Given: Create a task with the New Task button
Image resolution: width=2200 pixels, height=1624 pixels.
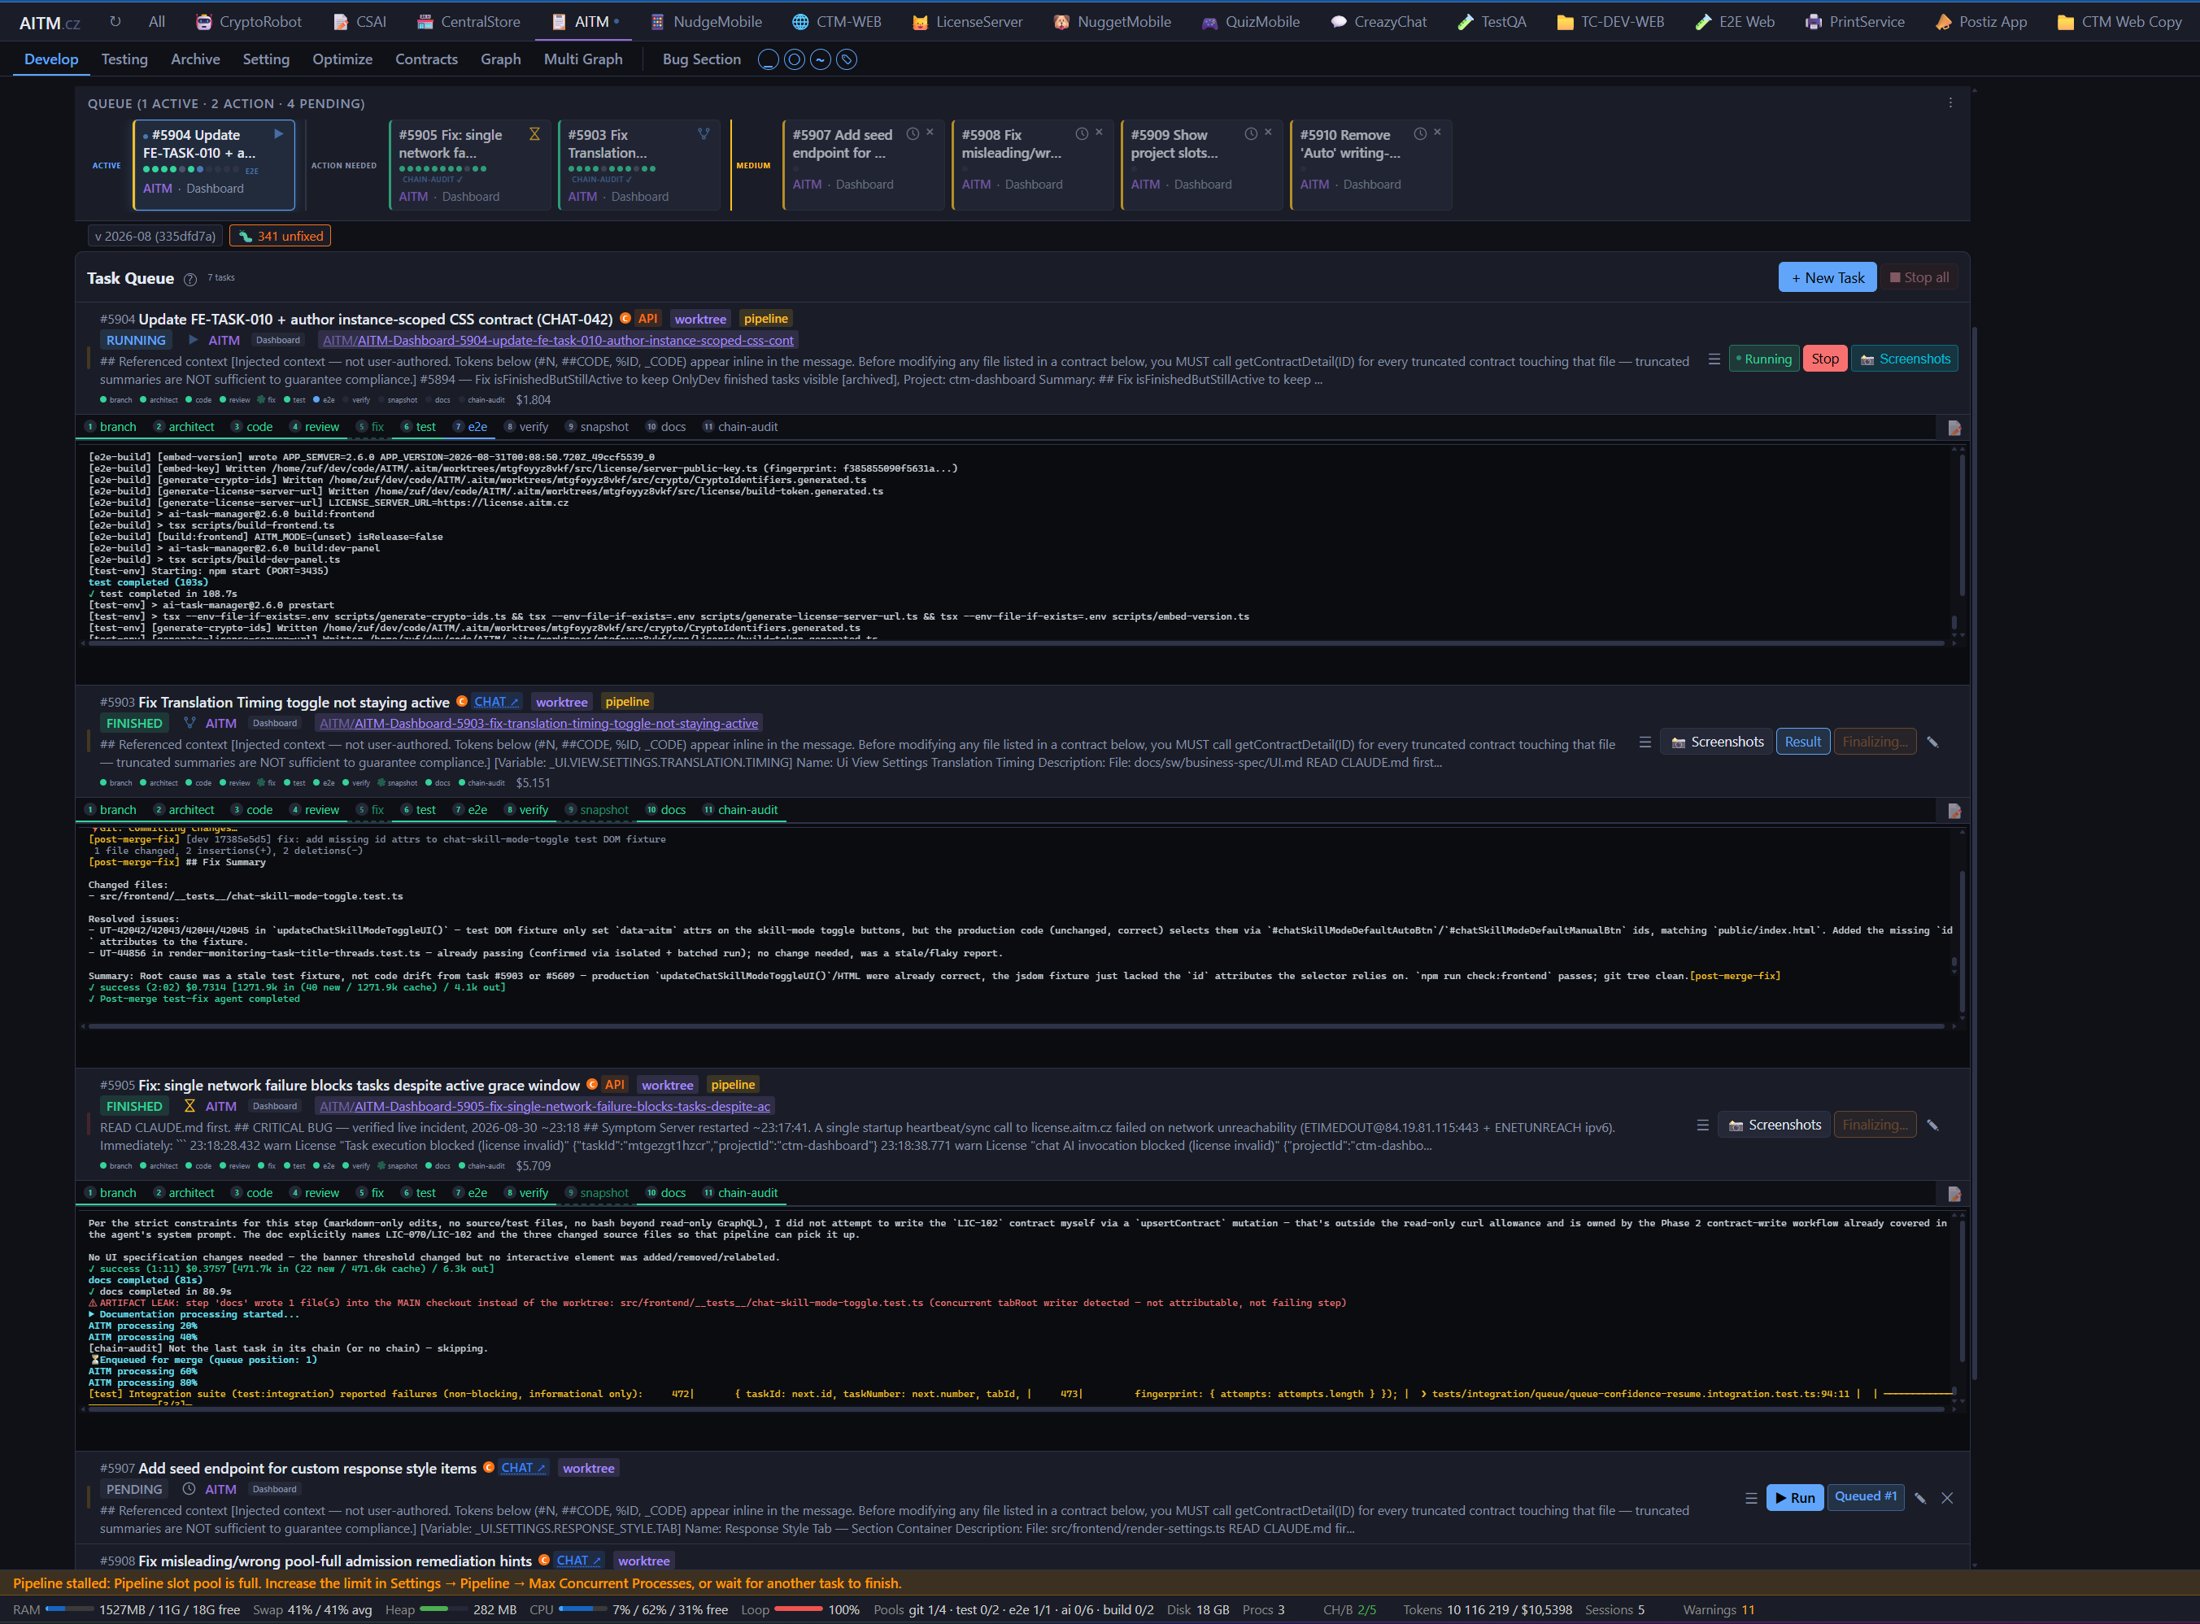Looking at the screenshot, I should (x=1827, y=278).
